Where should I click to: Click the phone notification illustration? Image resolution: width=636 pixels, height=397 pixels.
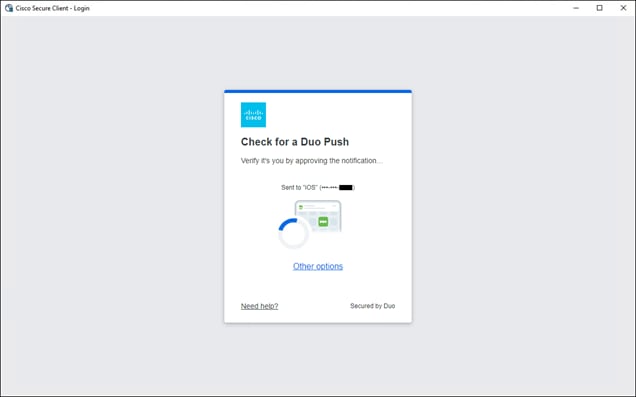pos(318,216)
